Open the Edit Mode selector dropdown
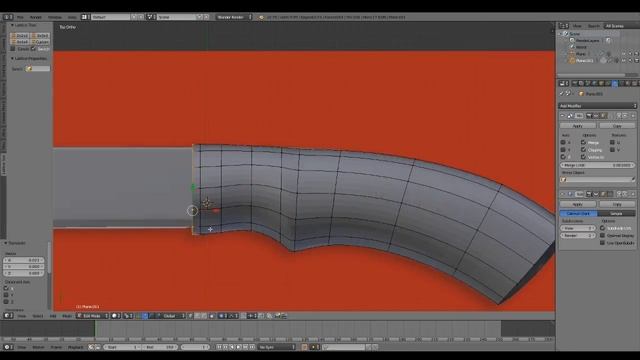The height and width of the screenshot is (360, 640). pos(92,316)
